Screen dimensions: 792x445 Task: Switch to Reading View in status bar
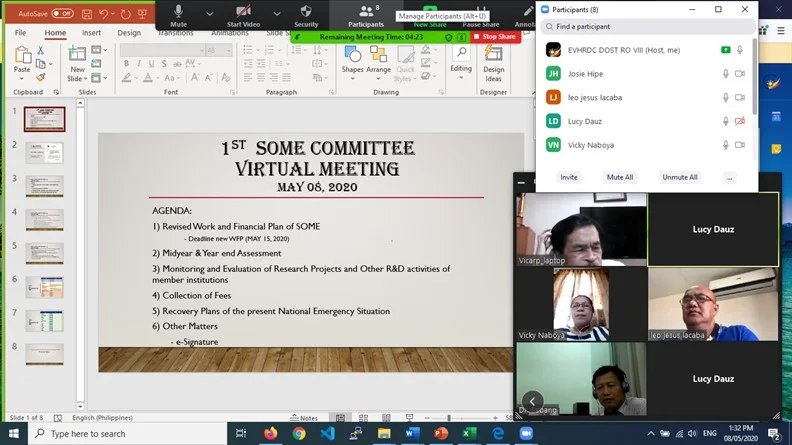[x=386, y=418]
